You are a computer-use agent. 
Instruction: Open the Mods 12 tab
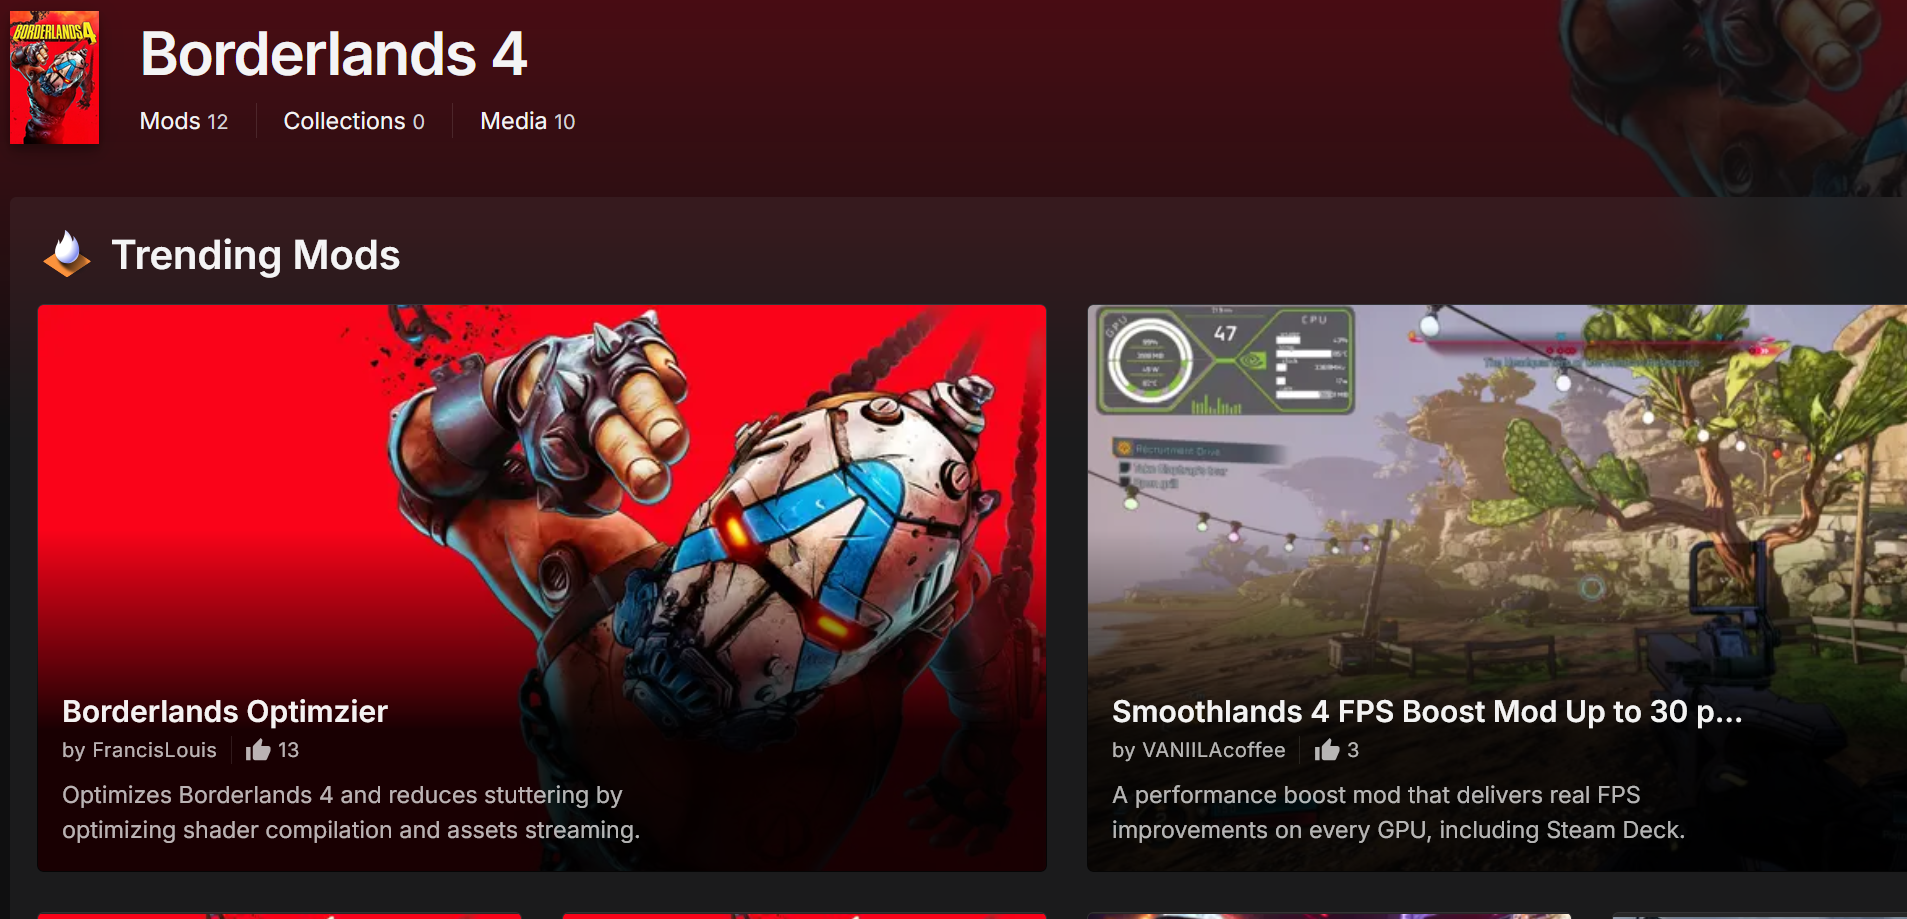tap(184, 121)
